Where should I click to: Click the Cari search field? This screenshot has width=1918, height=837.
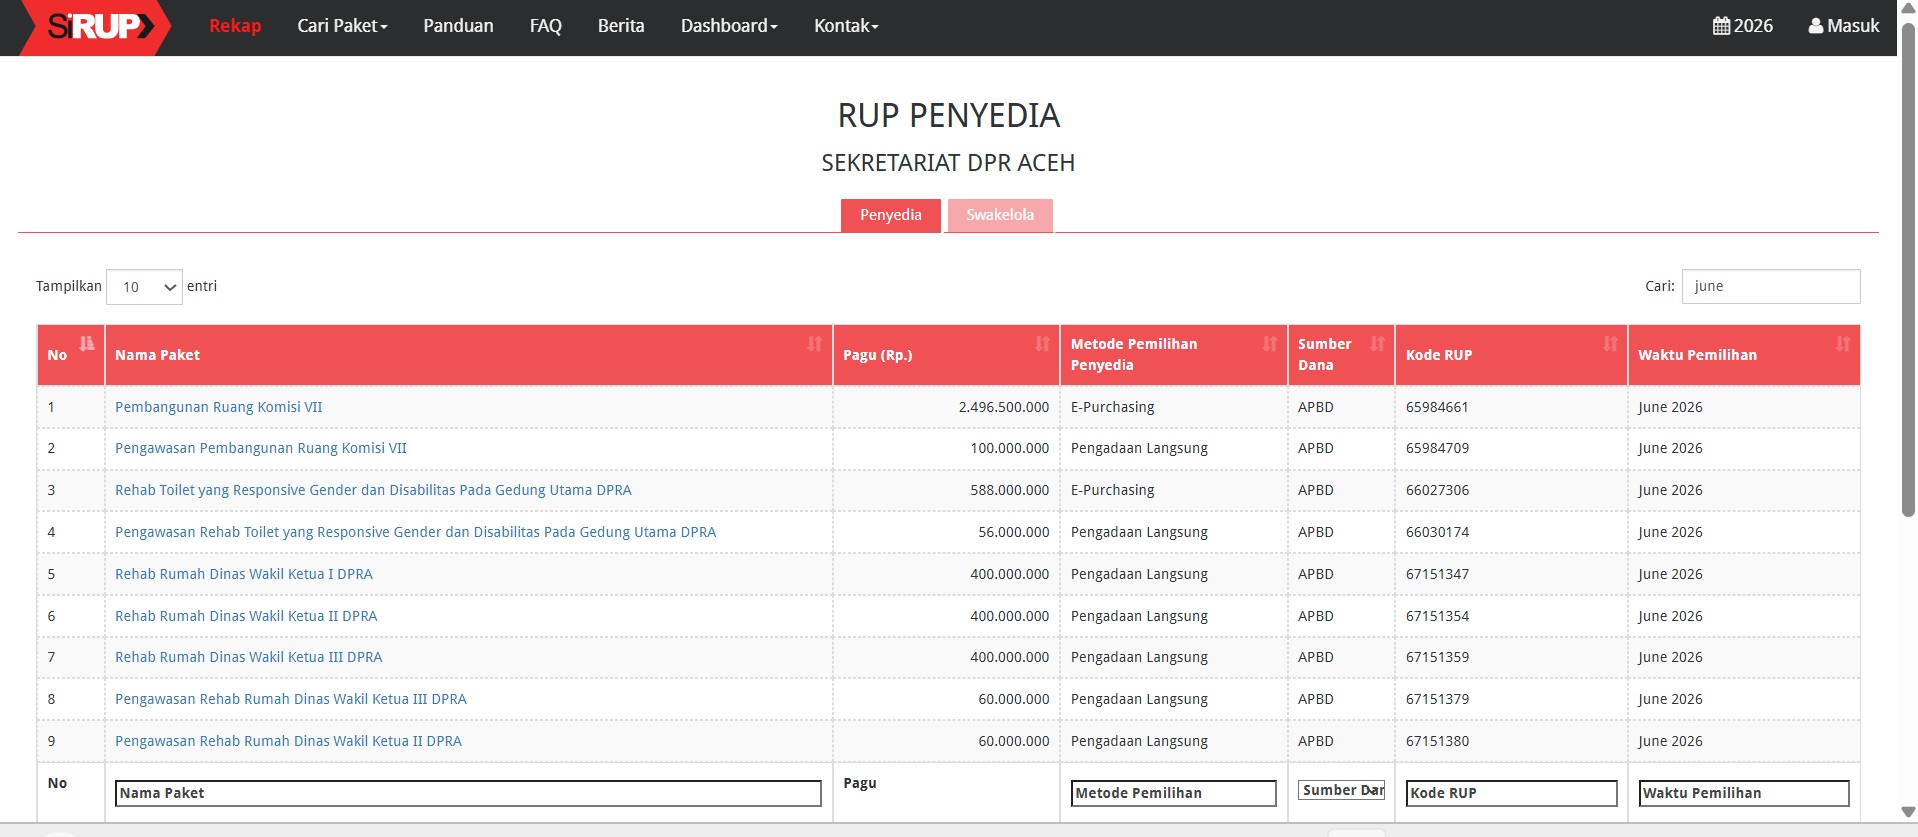(1771, 286)
